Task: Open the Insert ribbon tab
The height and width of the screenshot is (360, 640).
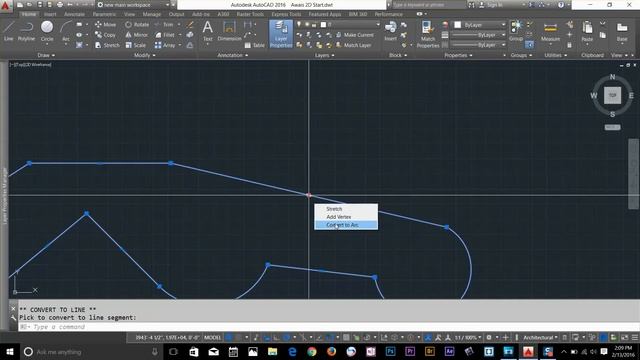Action: pyautogui.click(x=50, y=14)
